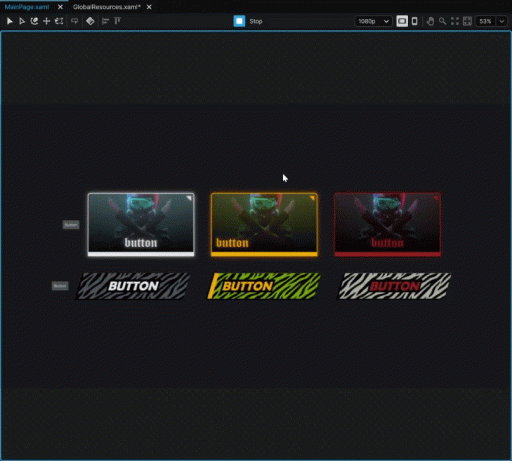Select the outlined arrow Direct Selection tool
This screenshot has height=461, width=512.
(22, 21)
